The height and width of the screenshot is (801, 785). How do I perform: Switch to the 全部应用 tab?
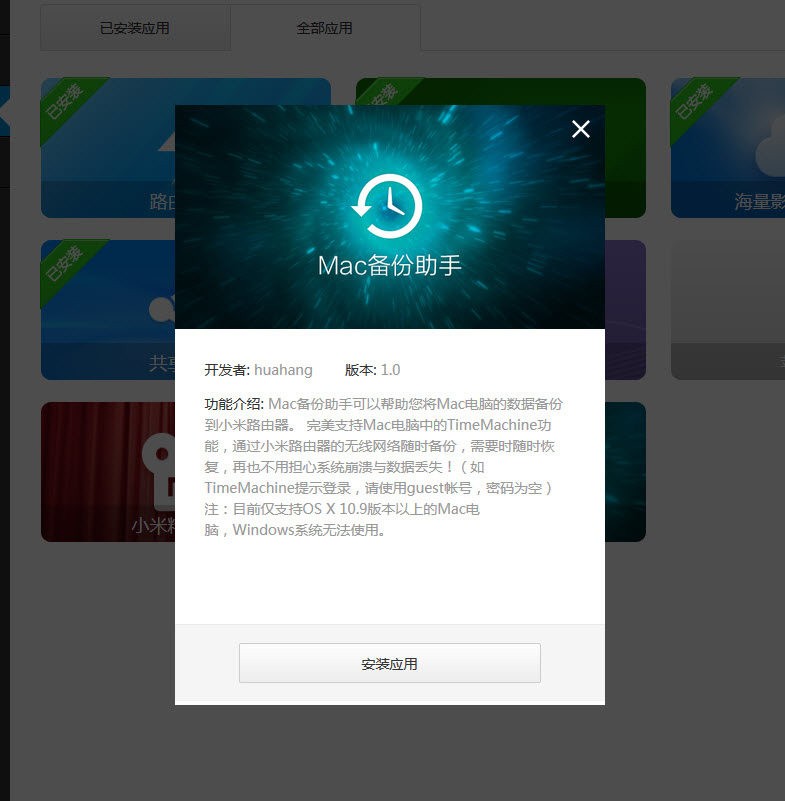(x=325, y=28)
